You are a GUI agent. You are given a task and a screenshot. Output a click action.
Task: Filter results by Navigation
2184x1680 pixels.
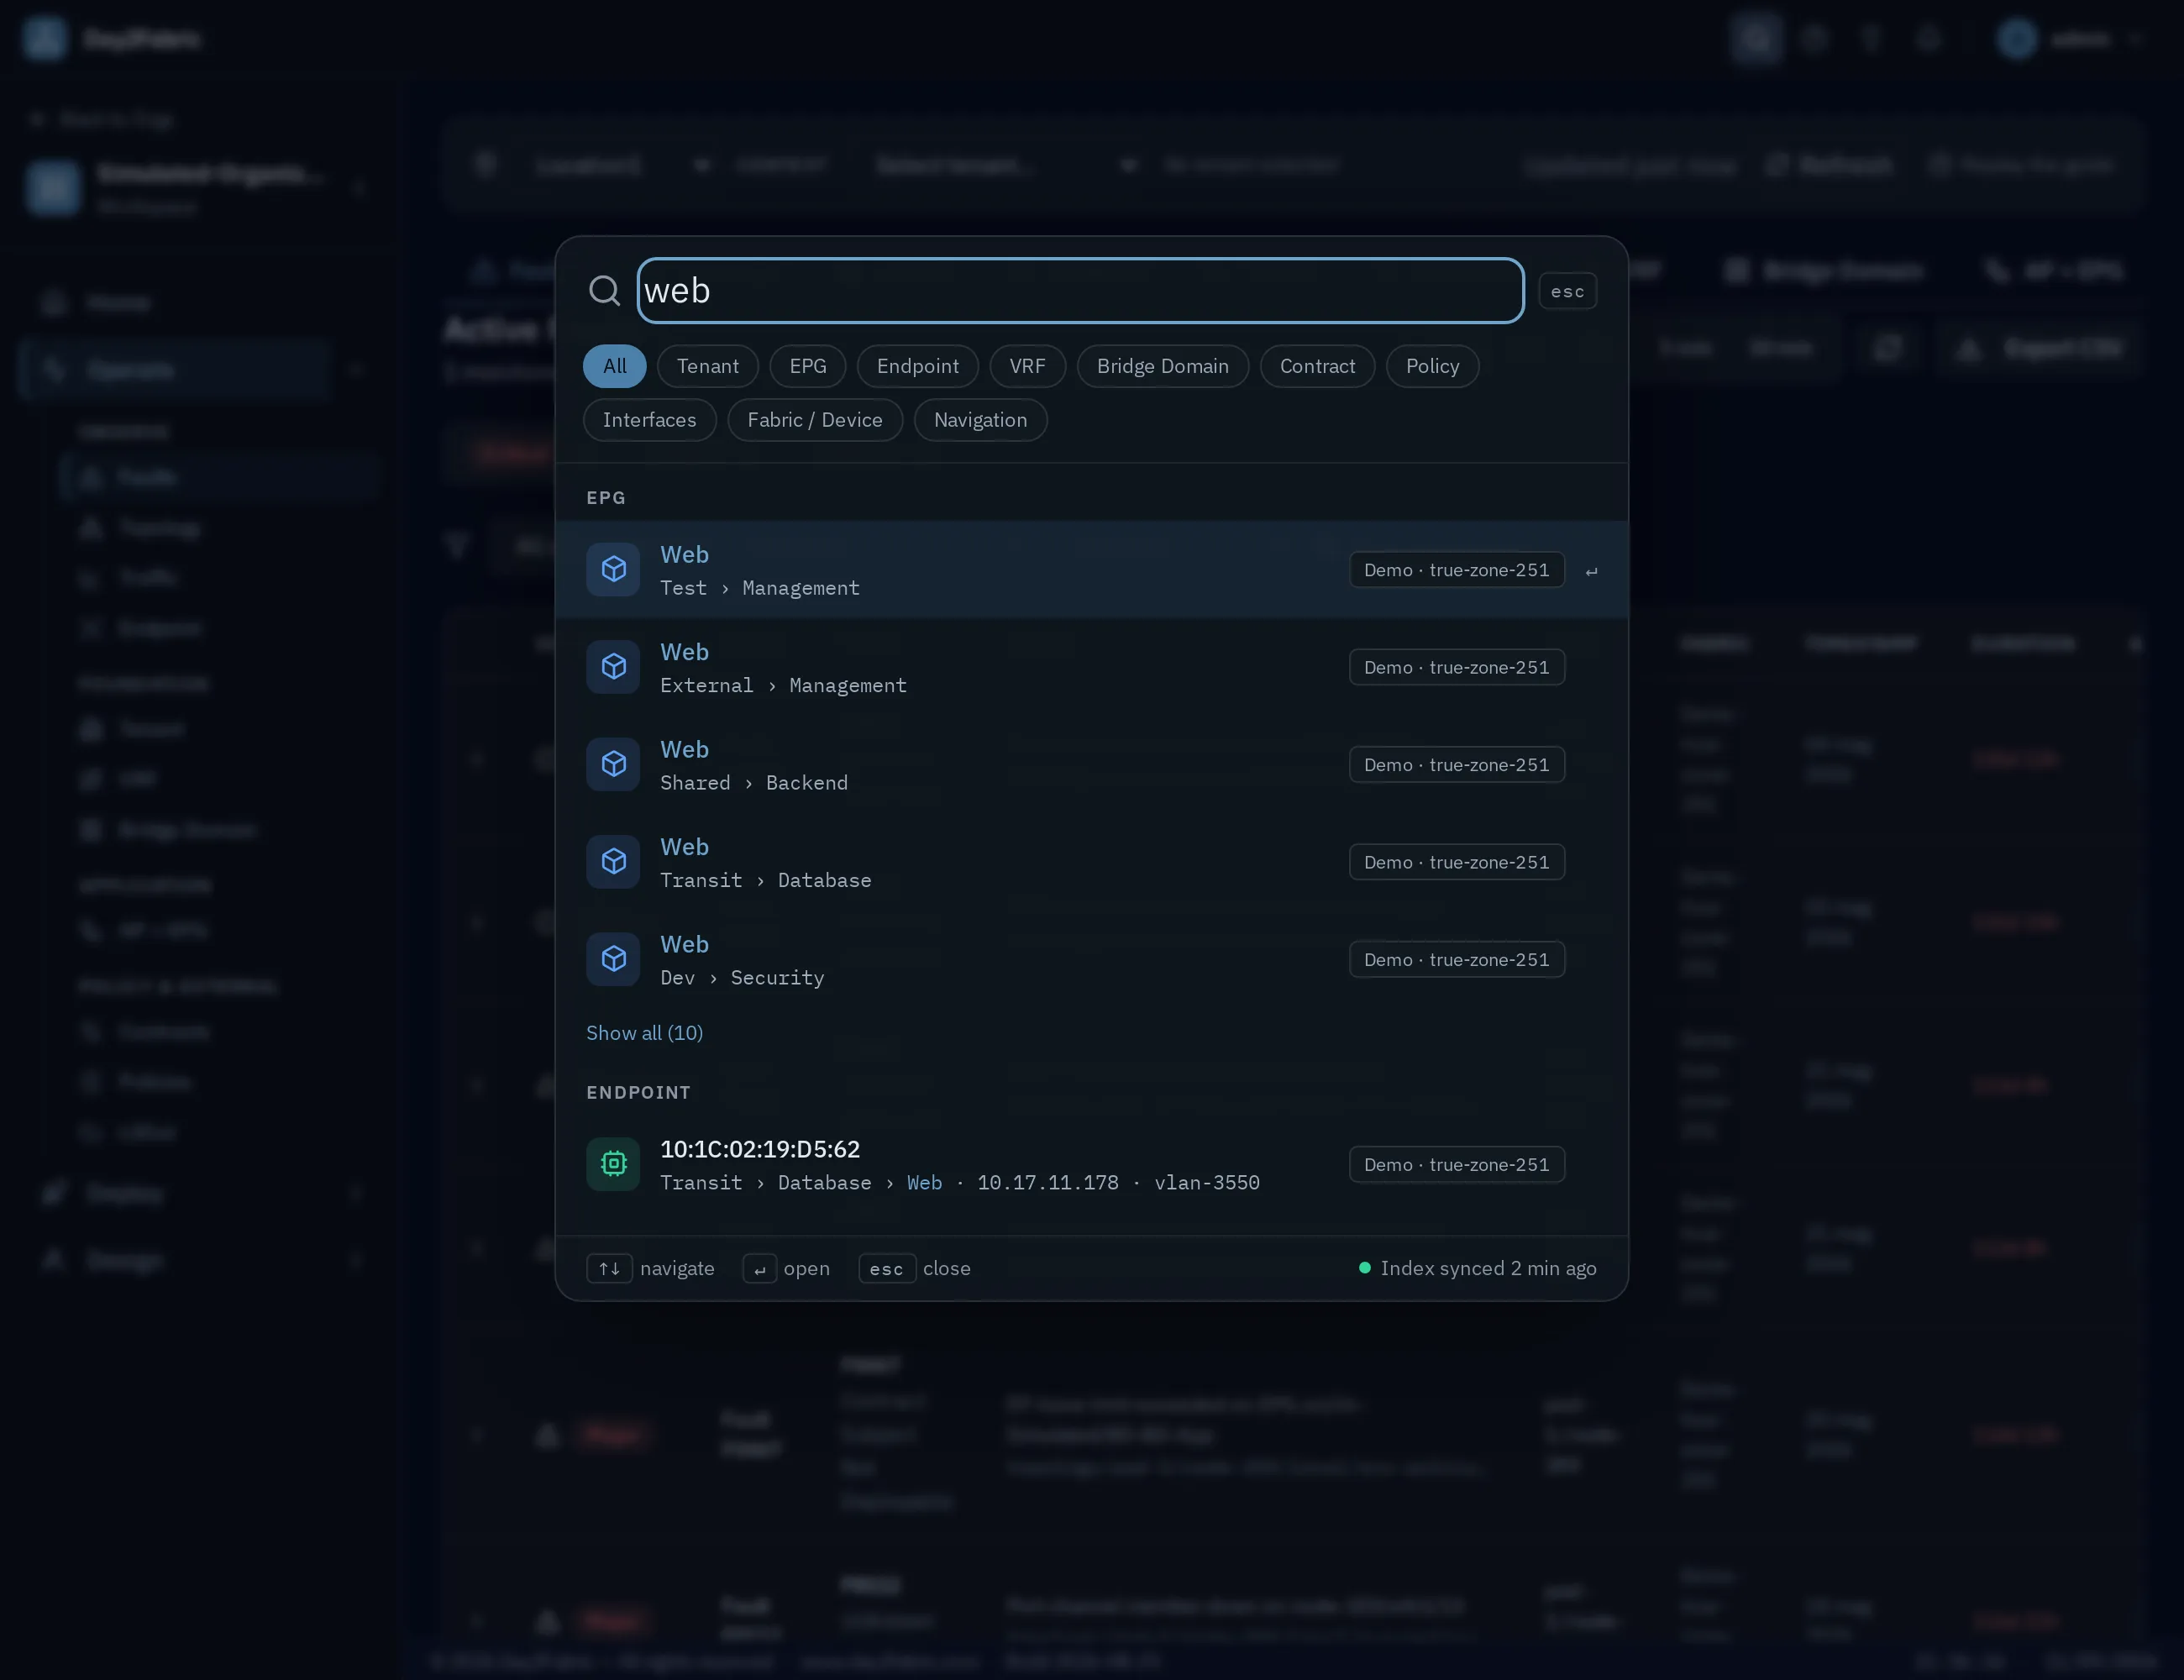pyautogui.click(x=980, y=420)
